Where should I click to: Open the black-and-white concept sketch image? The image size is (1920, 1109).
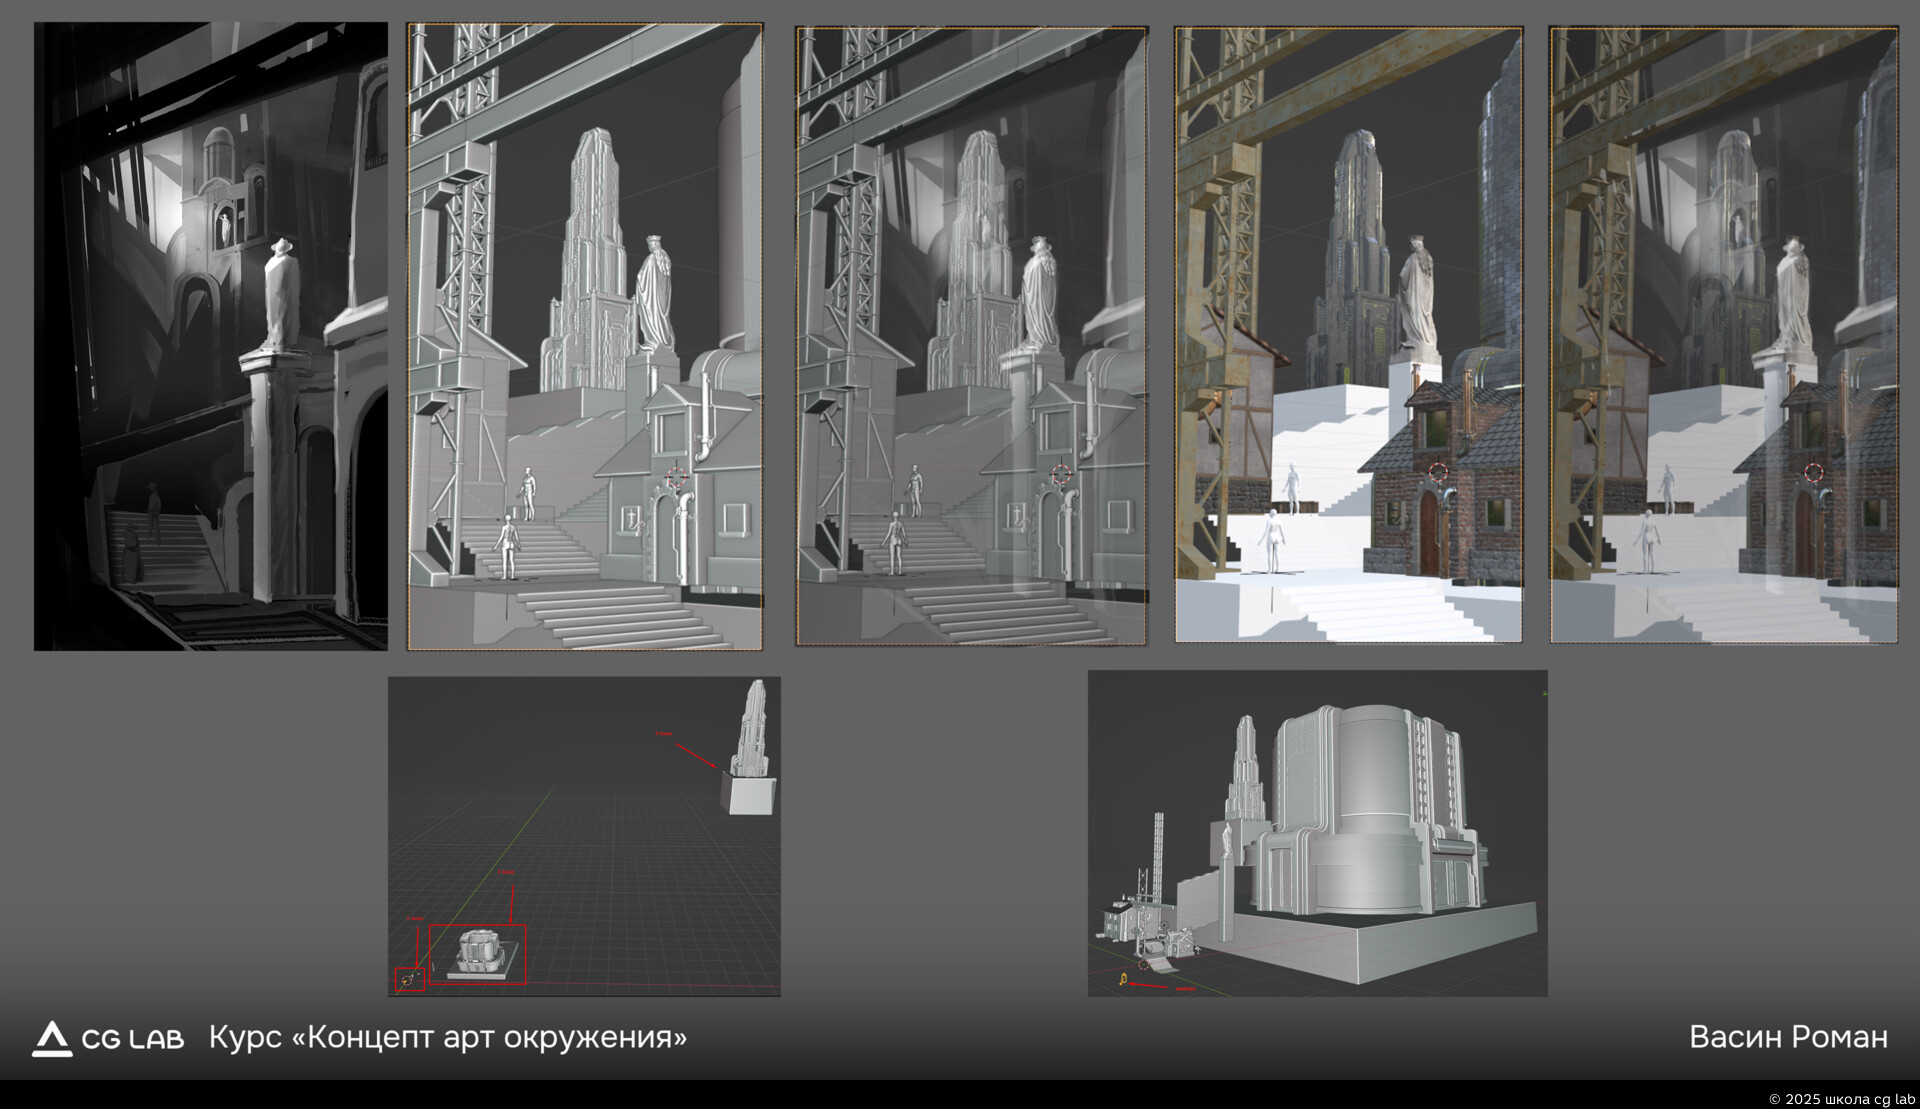(211, 336)
